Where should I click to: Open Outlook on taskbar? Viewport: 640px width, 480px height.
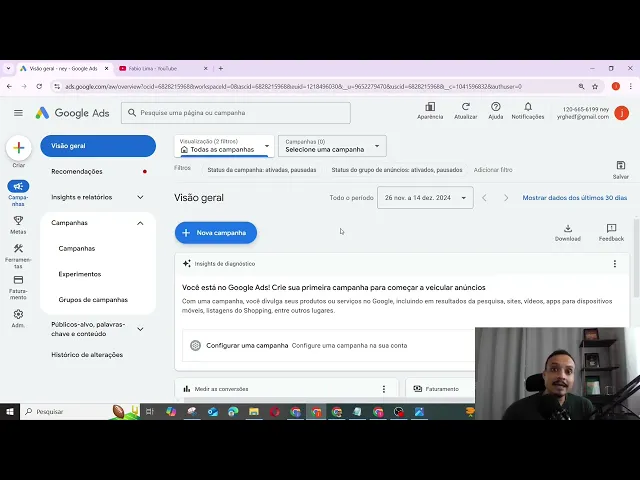coord(212,412)
